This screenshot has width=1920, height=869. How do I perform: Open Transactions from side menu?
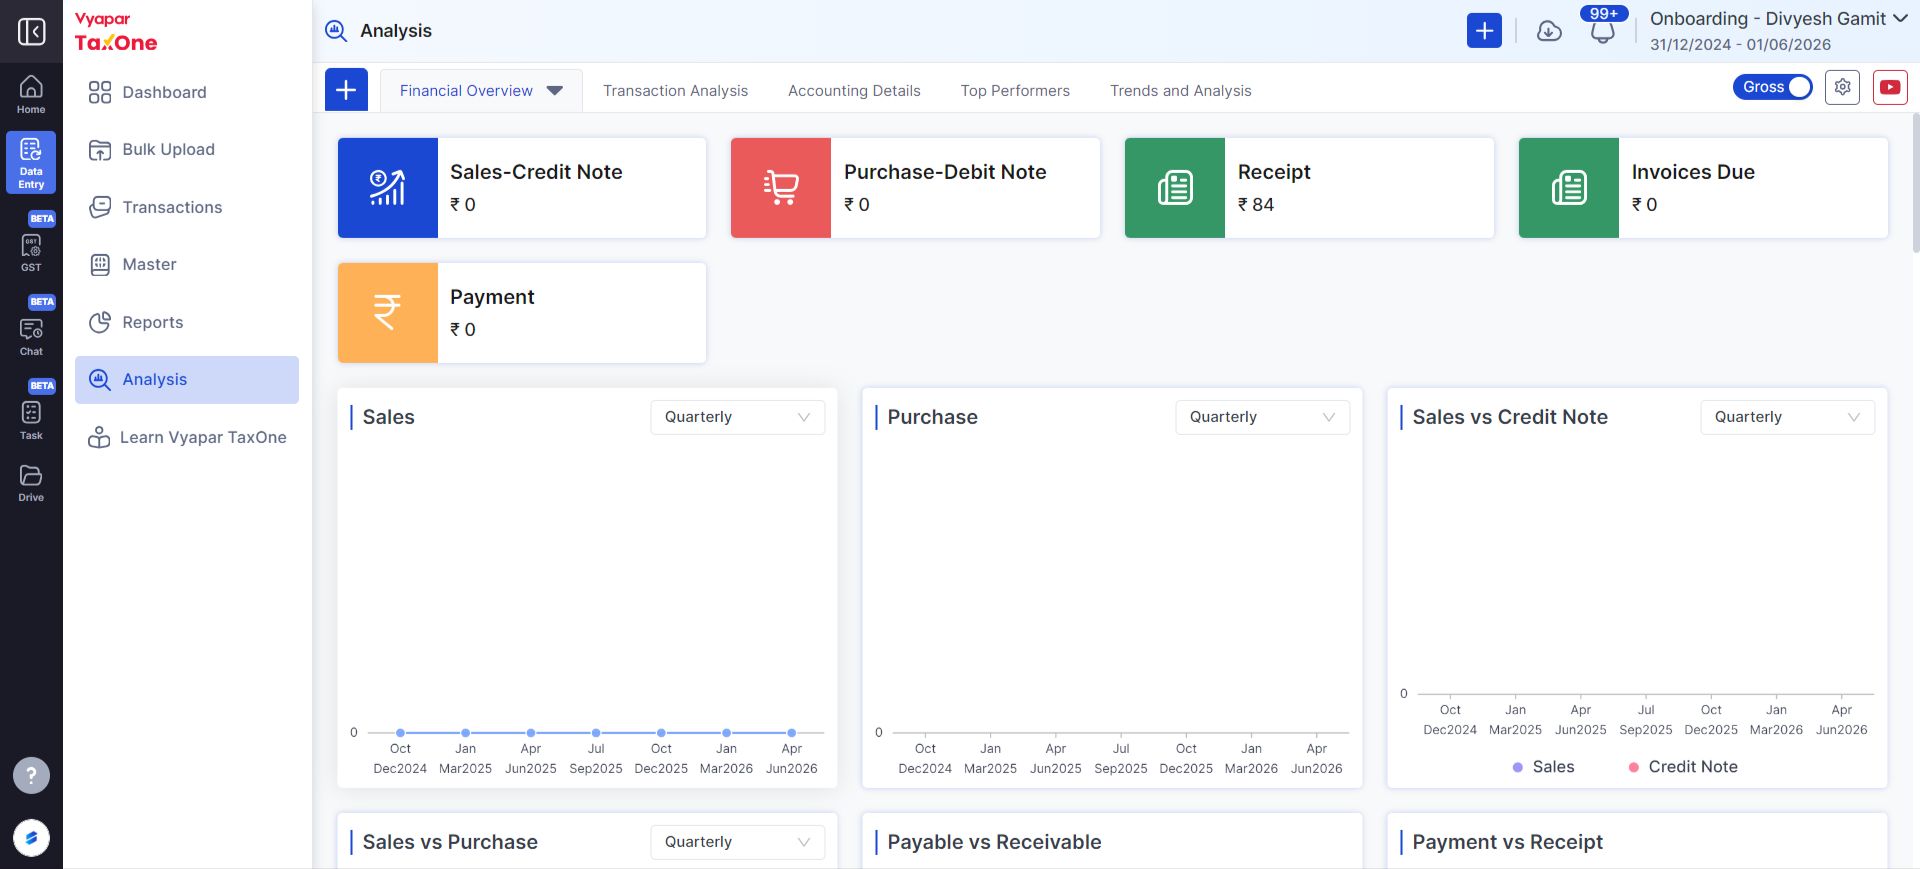tap(187, 207)
